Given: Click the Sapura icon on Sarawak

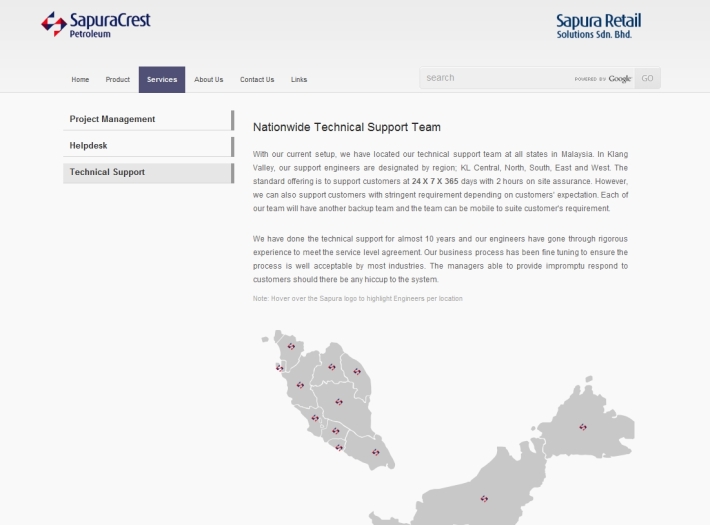Looking at the screenshot, I should coord(485,498).
